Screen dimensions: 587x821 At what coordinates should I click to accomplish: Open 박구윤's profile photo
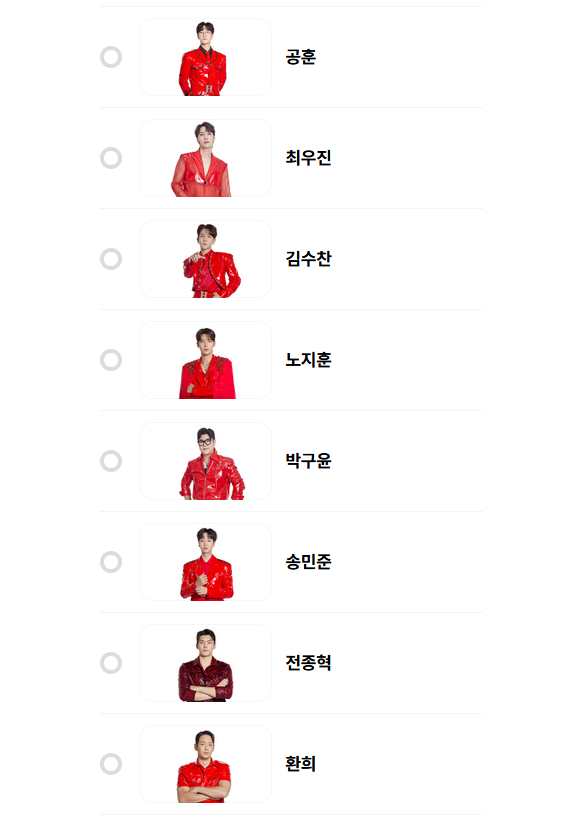[205, 461]
